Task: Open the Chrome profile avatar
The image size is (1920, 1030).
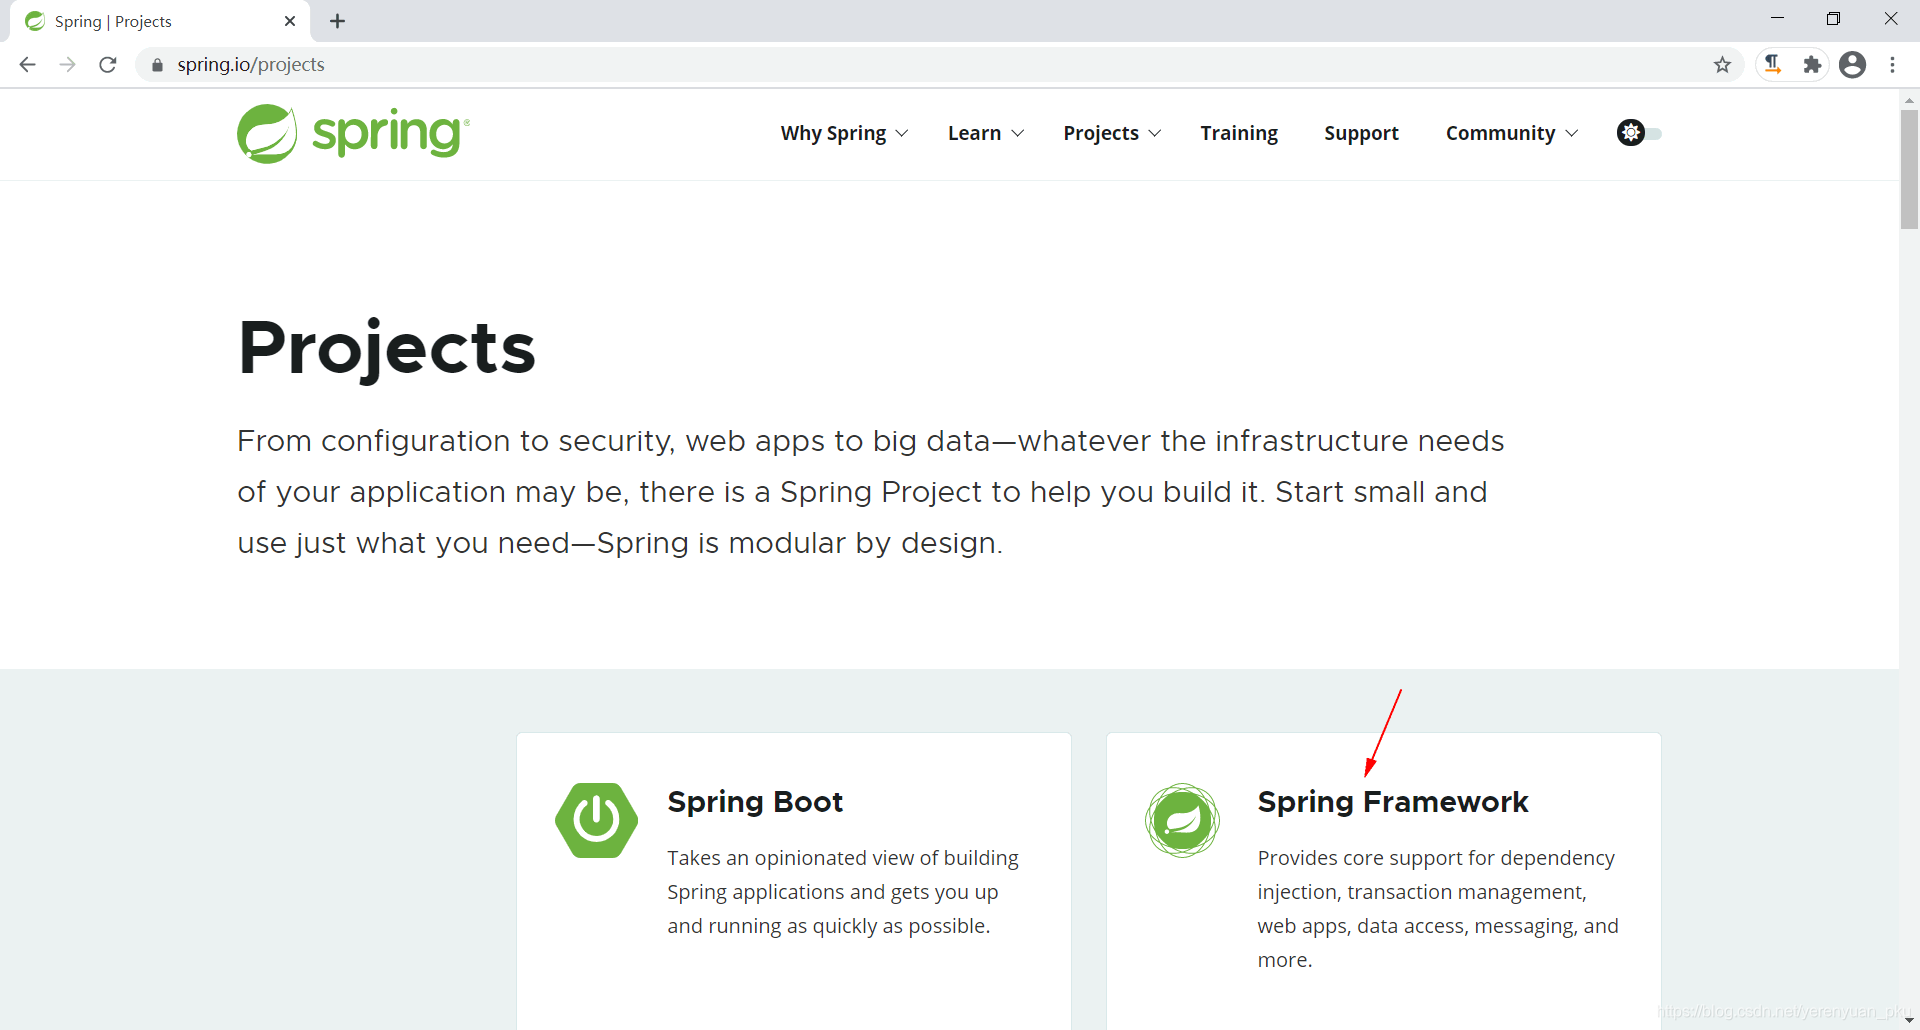Action: click(x=1853, y=65)
